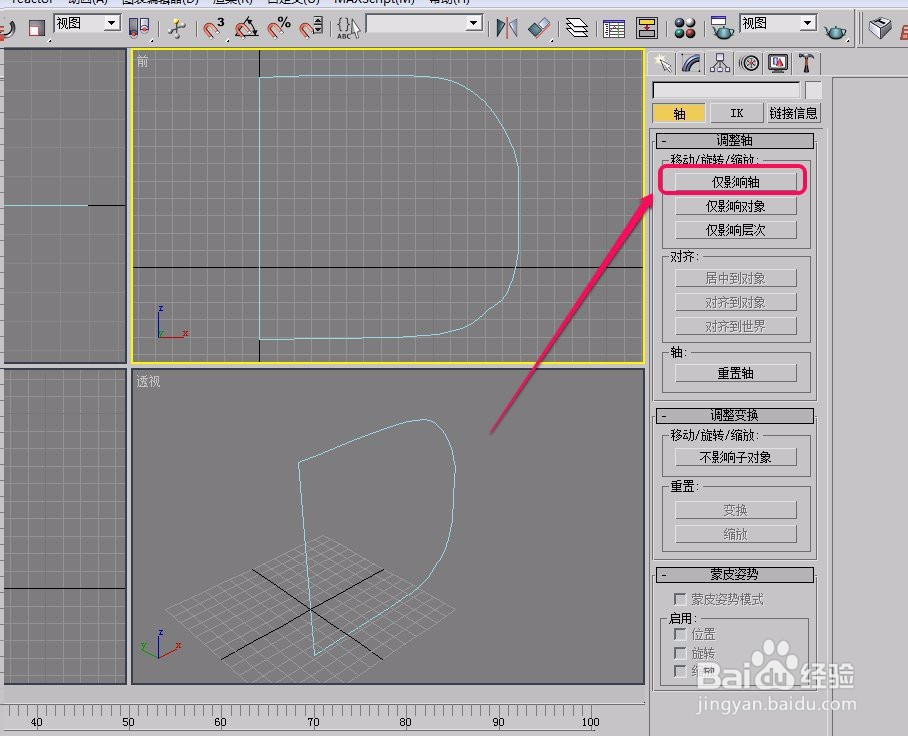
Task: Collapse the 调整轴 rollout
Action: (x=735, y=140)
